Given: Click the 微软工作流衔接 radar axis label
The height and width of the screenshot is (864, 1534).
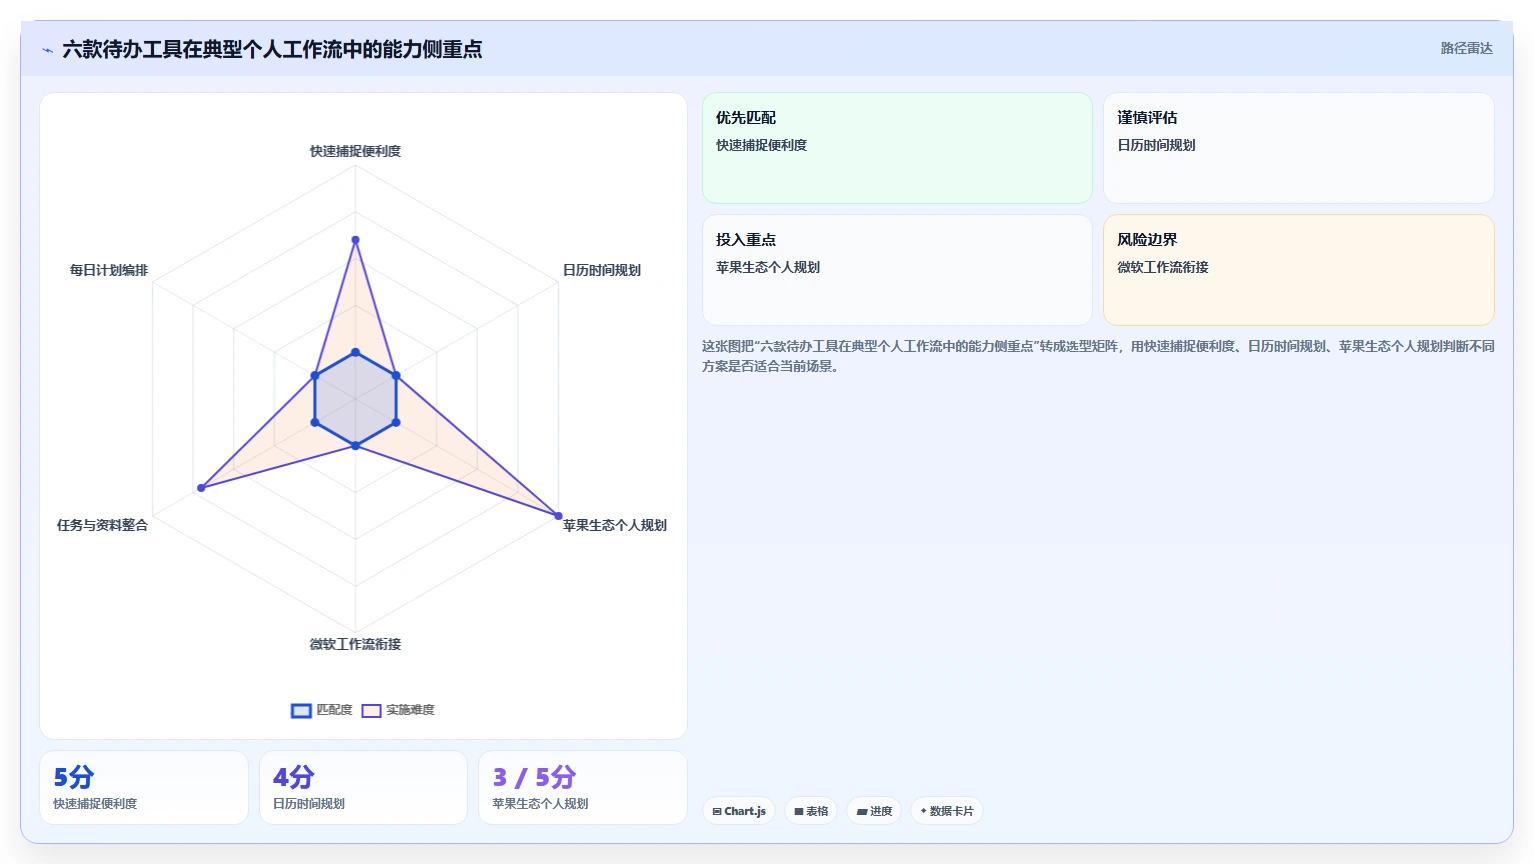Looking at the screenshot, I should (355, 644).
